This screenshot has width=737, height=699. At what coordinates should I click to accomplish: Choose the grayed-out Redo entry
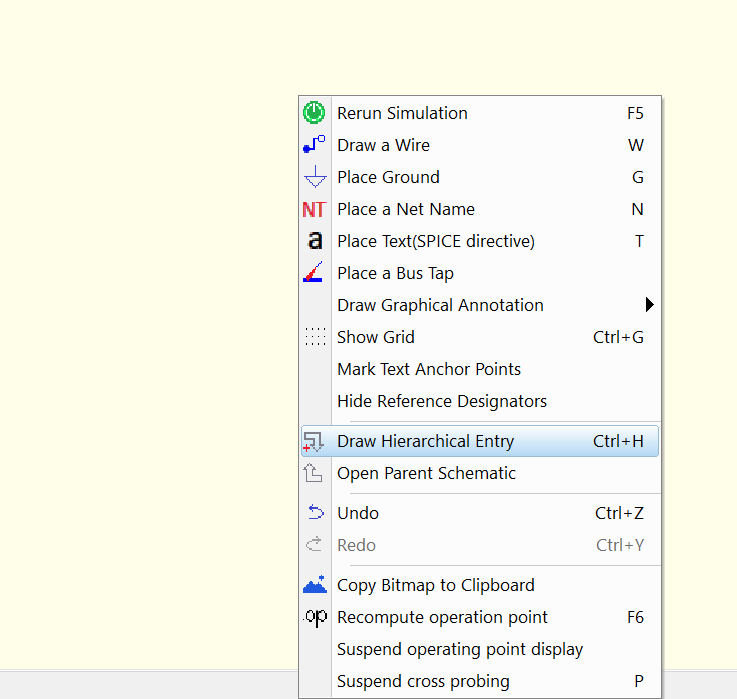pyautogui.click(x=357, y=545)
